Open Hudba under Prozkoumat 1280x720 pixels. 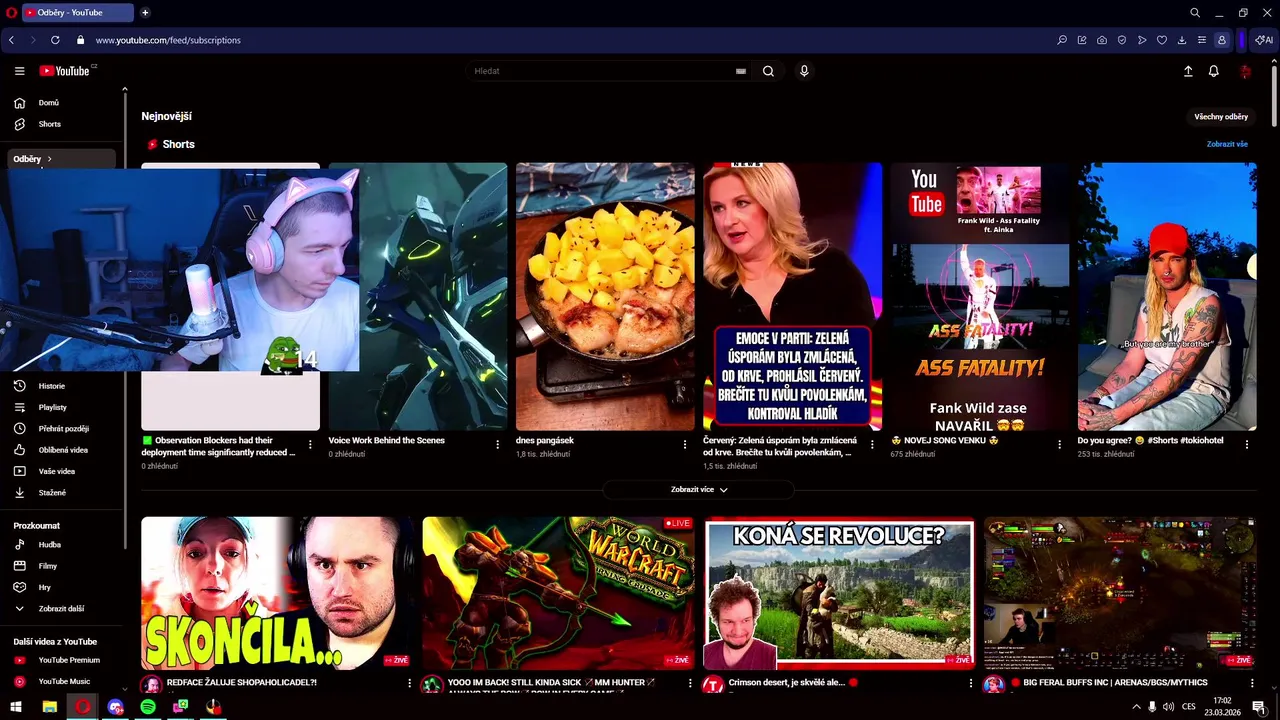(62, 545)
